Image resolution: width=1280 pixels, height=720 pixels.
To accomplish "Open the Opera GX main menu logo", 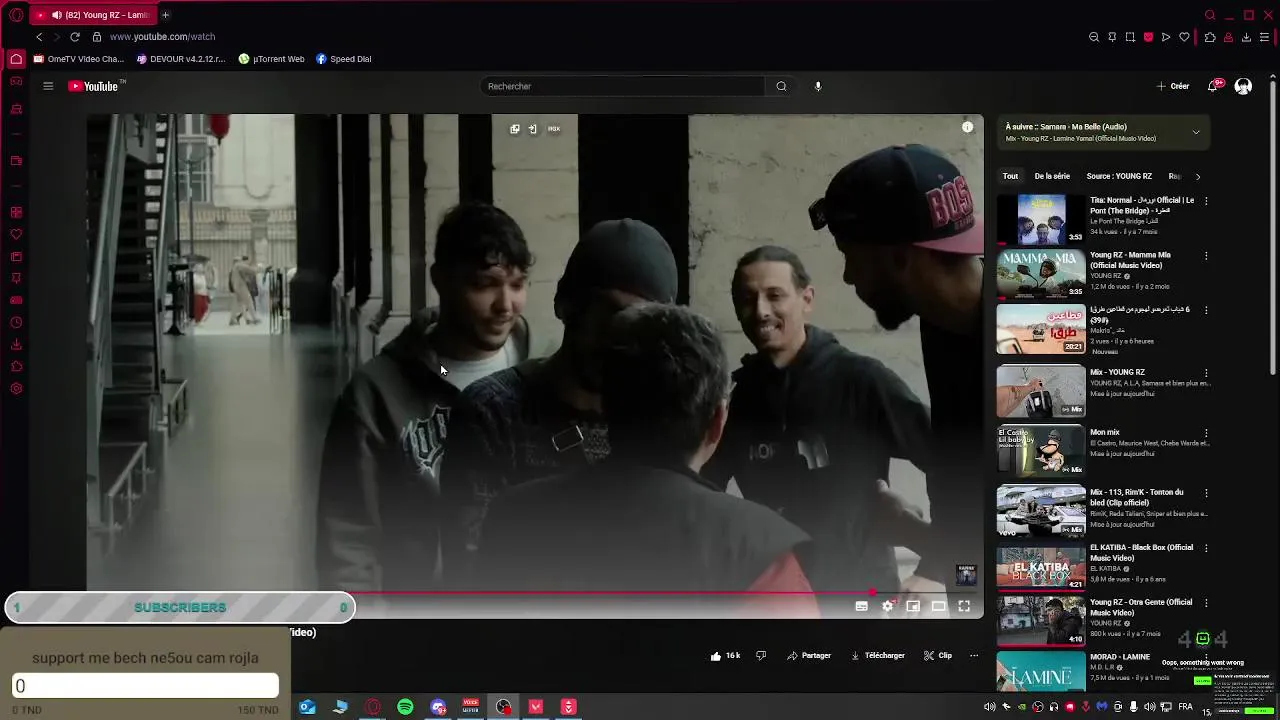I will pos(16,15).
